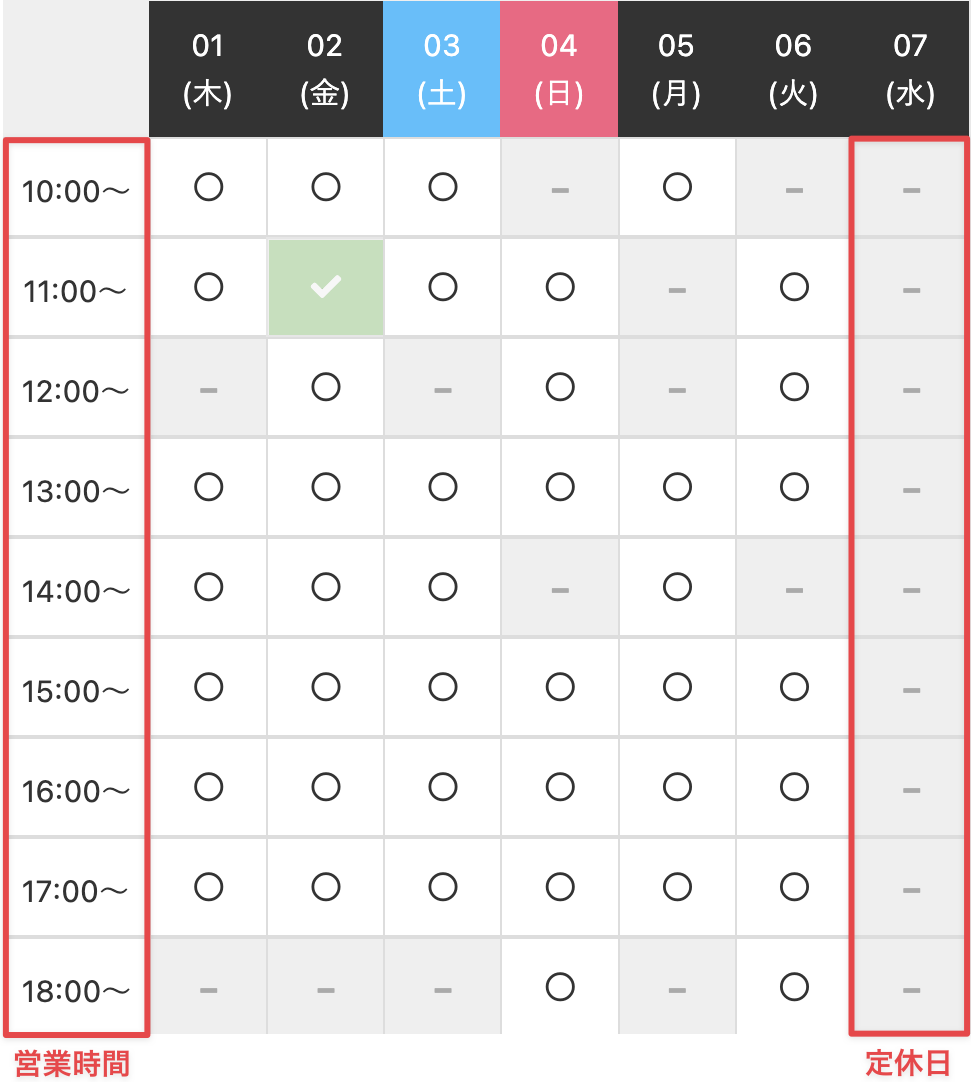971x1082 pixels.
Task: Click the Wednesday 07 closed-day header
Action: pyautogui.click(x=910, y=69)
